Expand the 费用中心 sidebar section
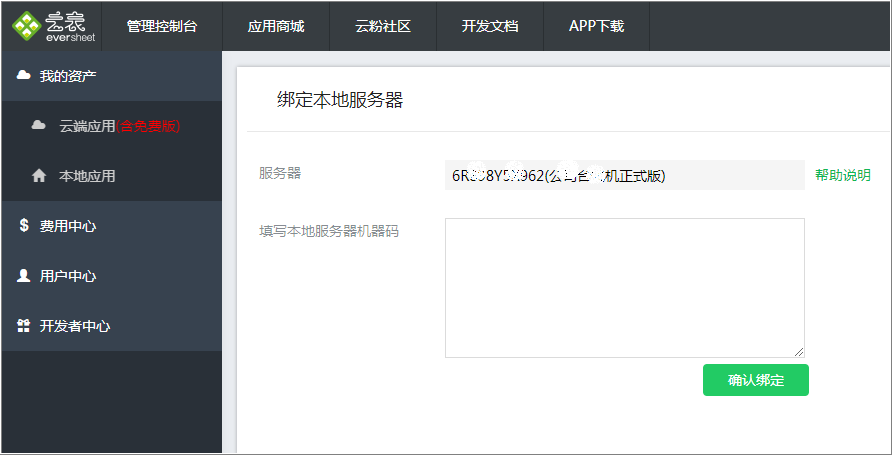The image size is (892, 455). coord(112,226)
